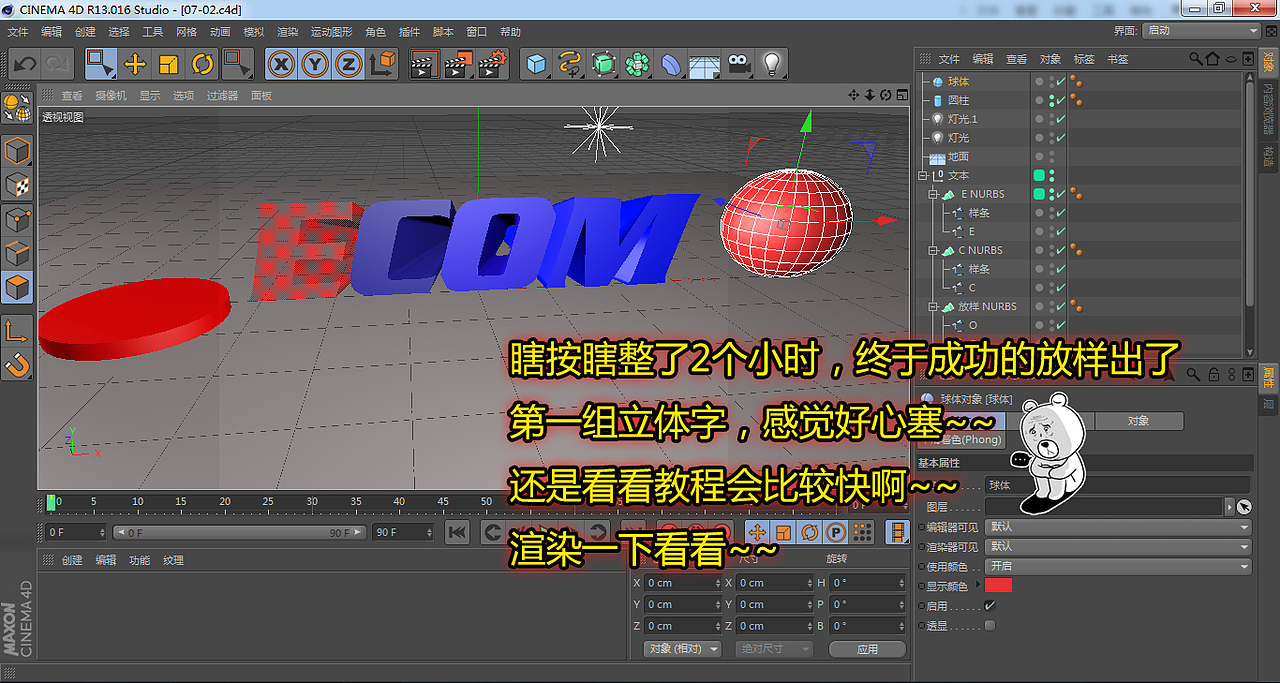Select the 地面 object row

tap(958, 157)
